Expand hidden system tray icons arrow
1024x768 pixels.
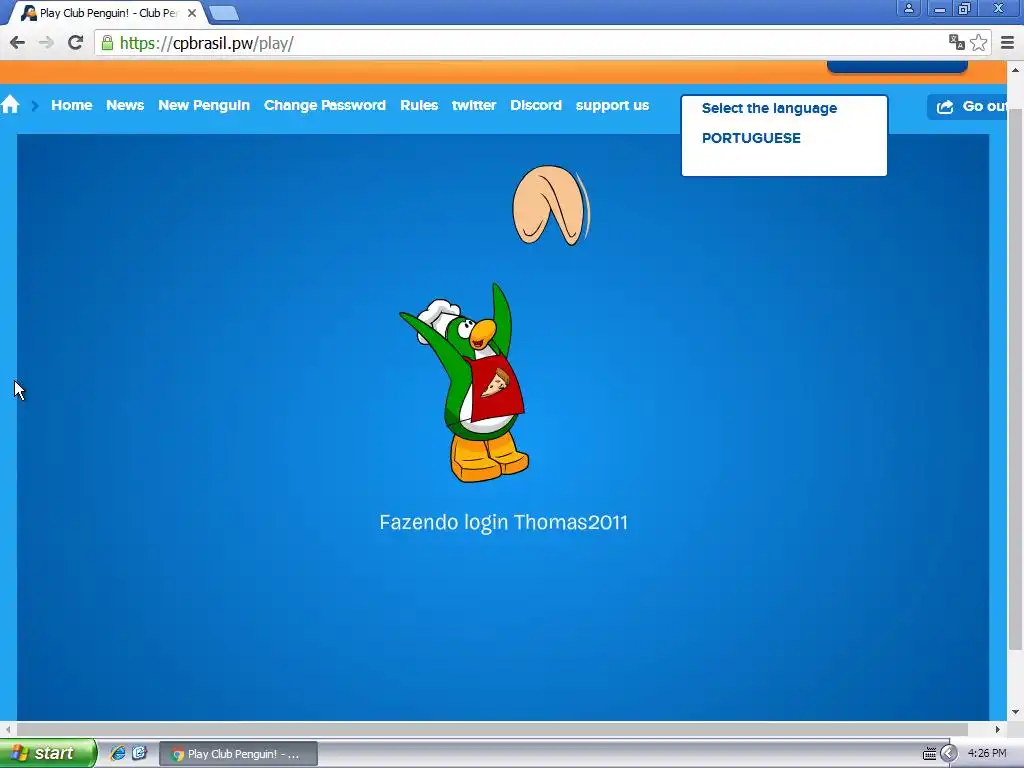(948, 754)
